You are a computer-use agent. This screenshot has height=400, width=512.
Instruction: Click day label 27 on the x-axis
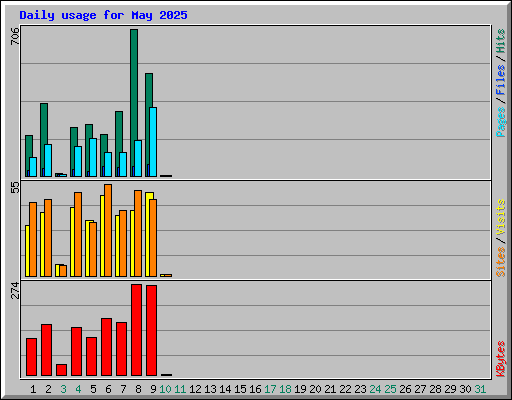click(420, 389)
